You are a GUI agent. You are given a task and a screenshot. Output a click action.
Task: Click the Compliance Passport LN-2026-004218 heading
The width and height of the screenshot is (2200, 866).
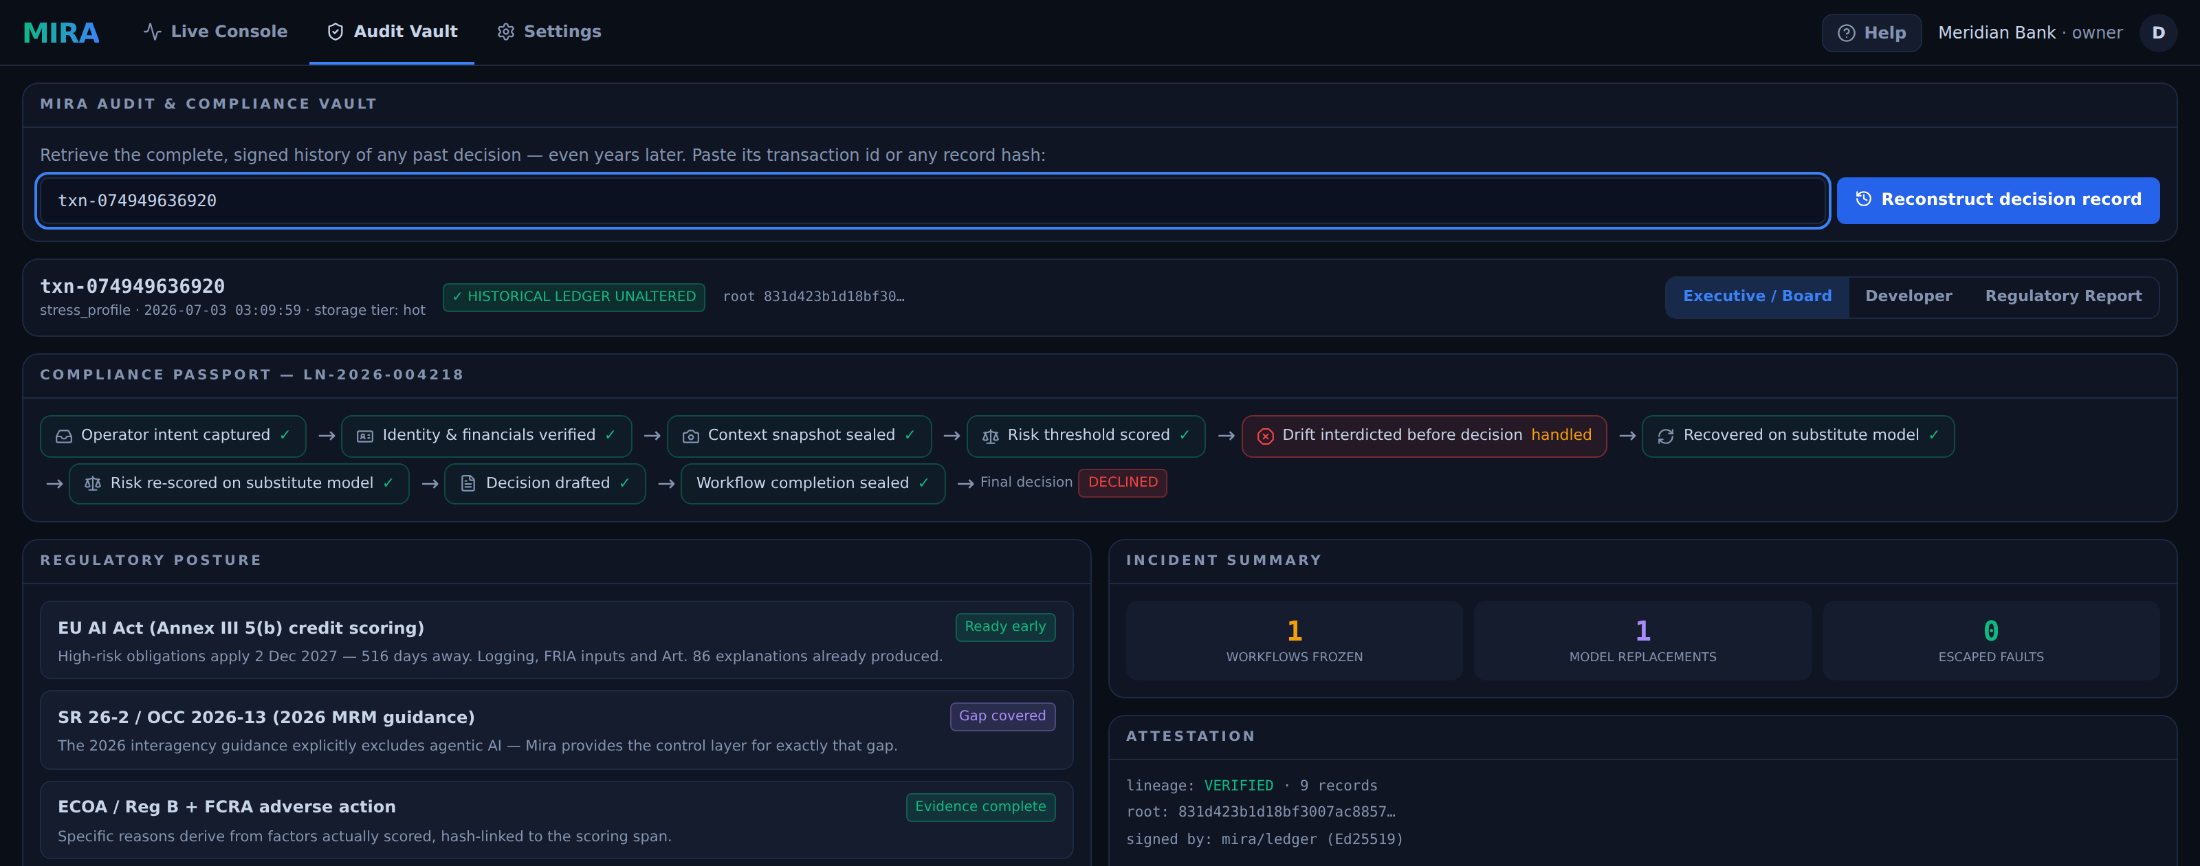252,375
